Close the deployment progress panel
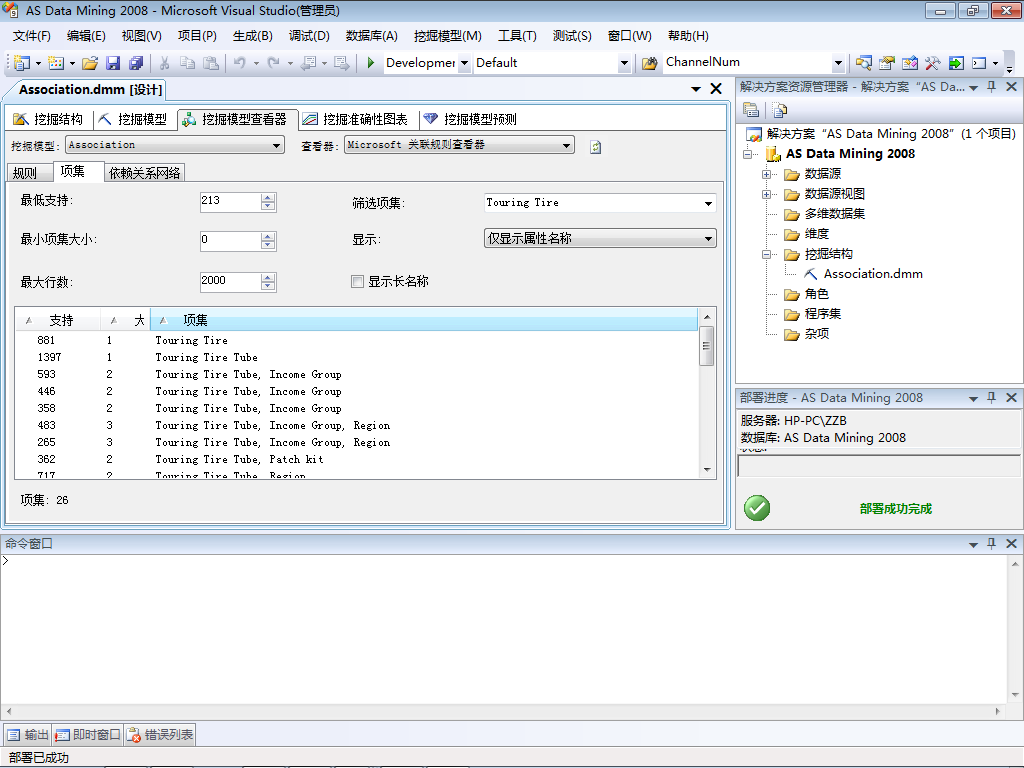This screenshot has width=1024, height=768. pyautogui.click(x=1011, y=397)
